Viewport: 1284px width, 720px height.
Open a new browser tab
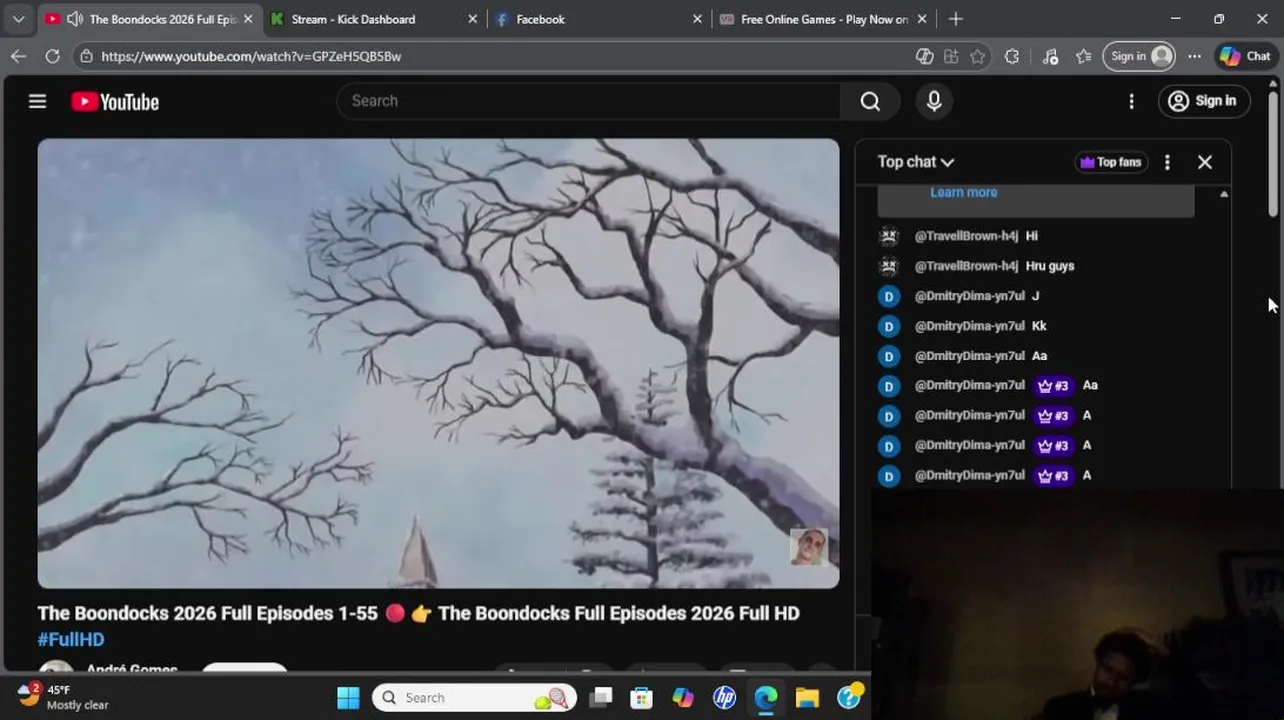pos(955,19)
